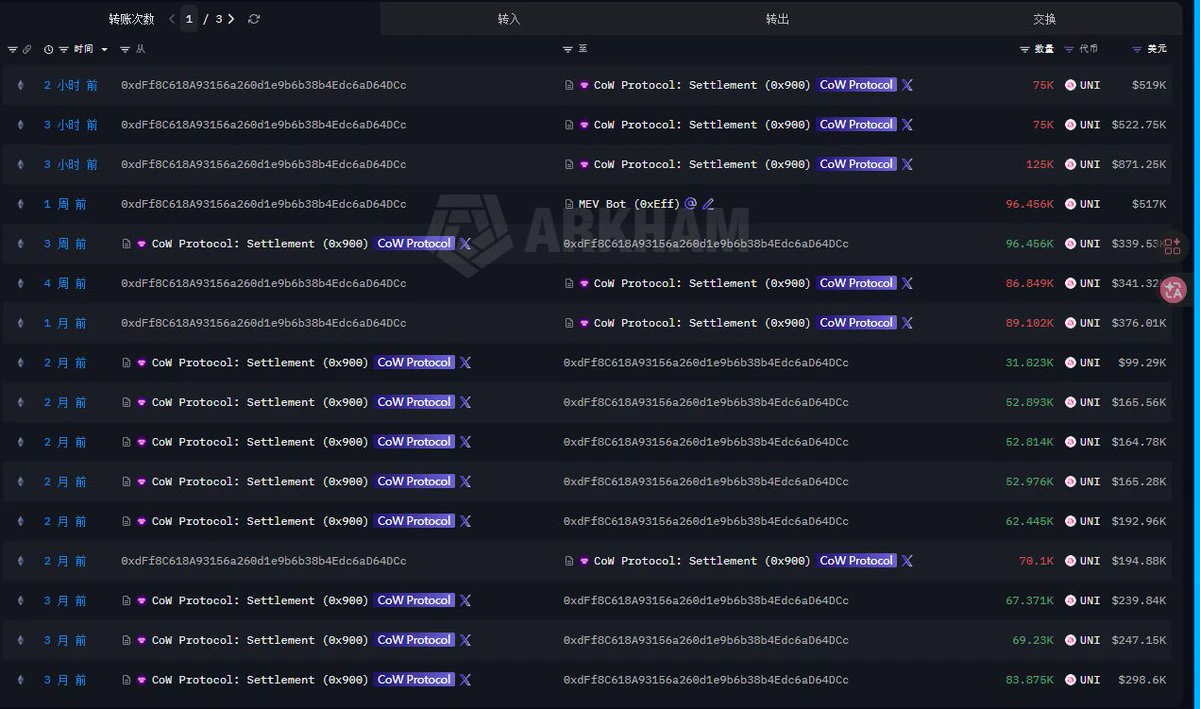Go to the next page of transfers
The height and width of the screenshot is (709, 1200).
tap(231, 19)
